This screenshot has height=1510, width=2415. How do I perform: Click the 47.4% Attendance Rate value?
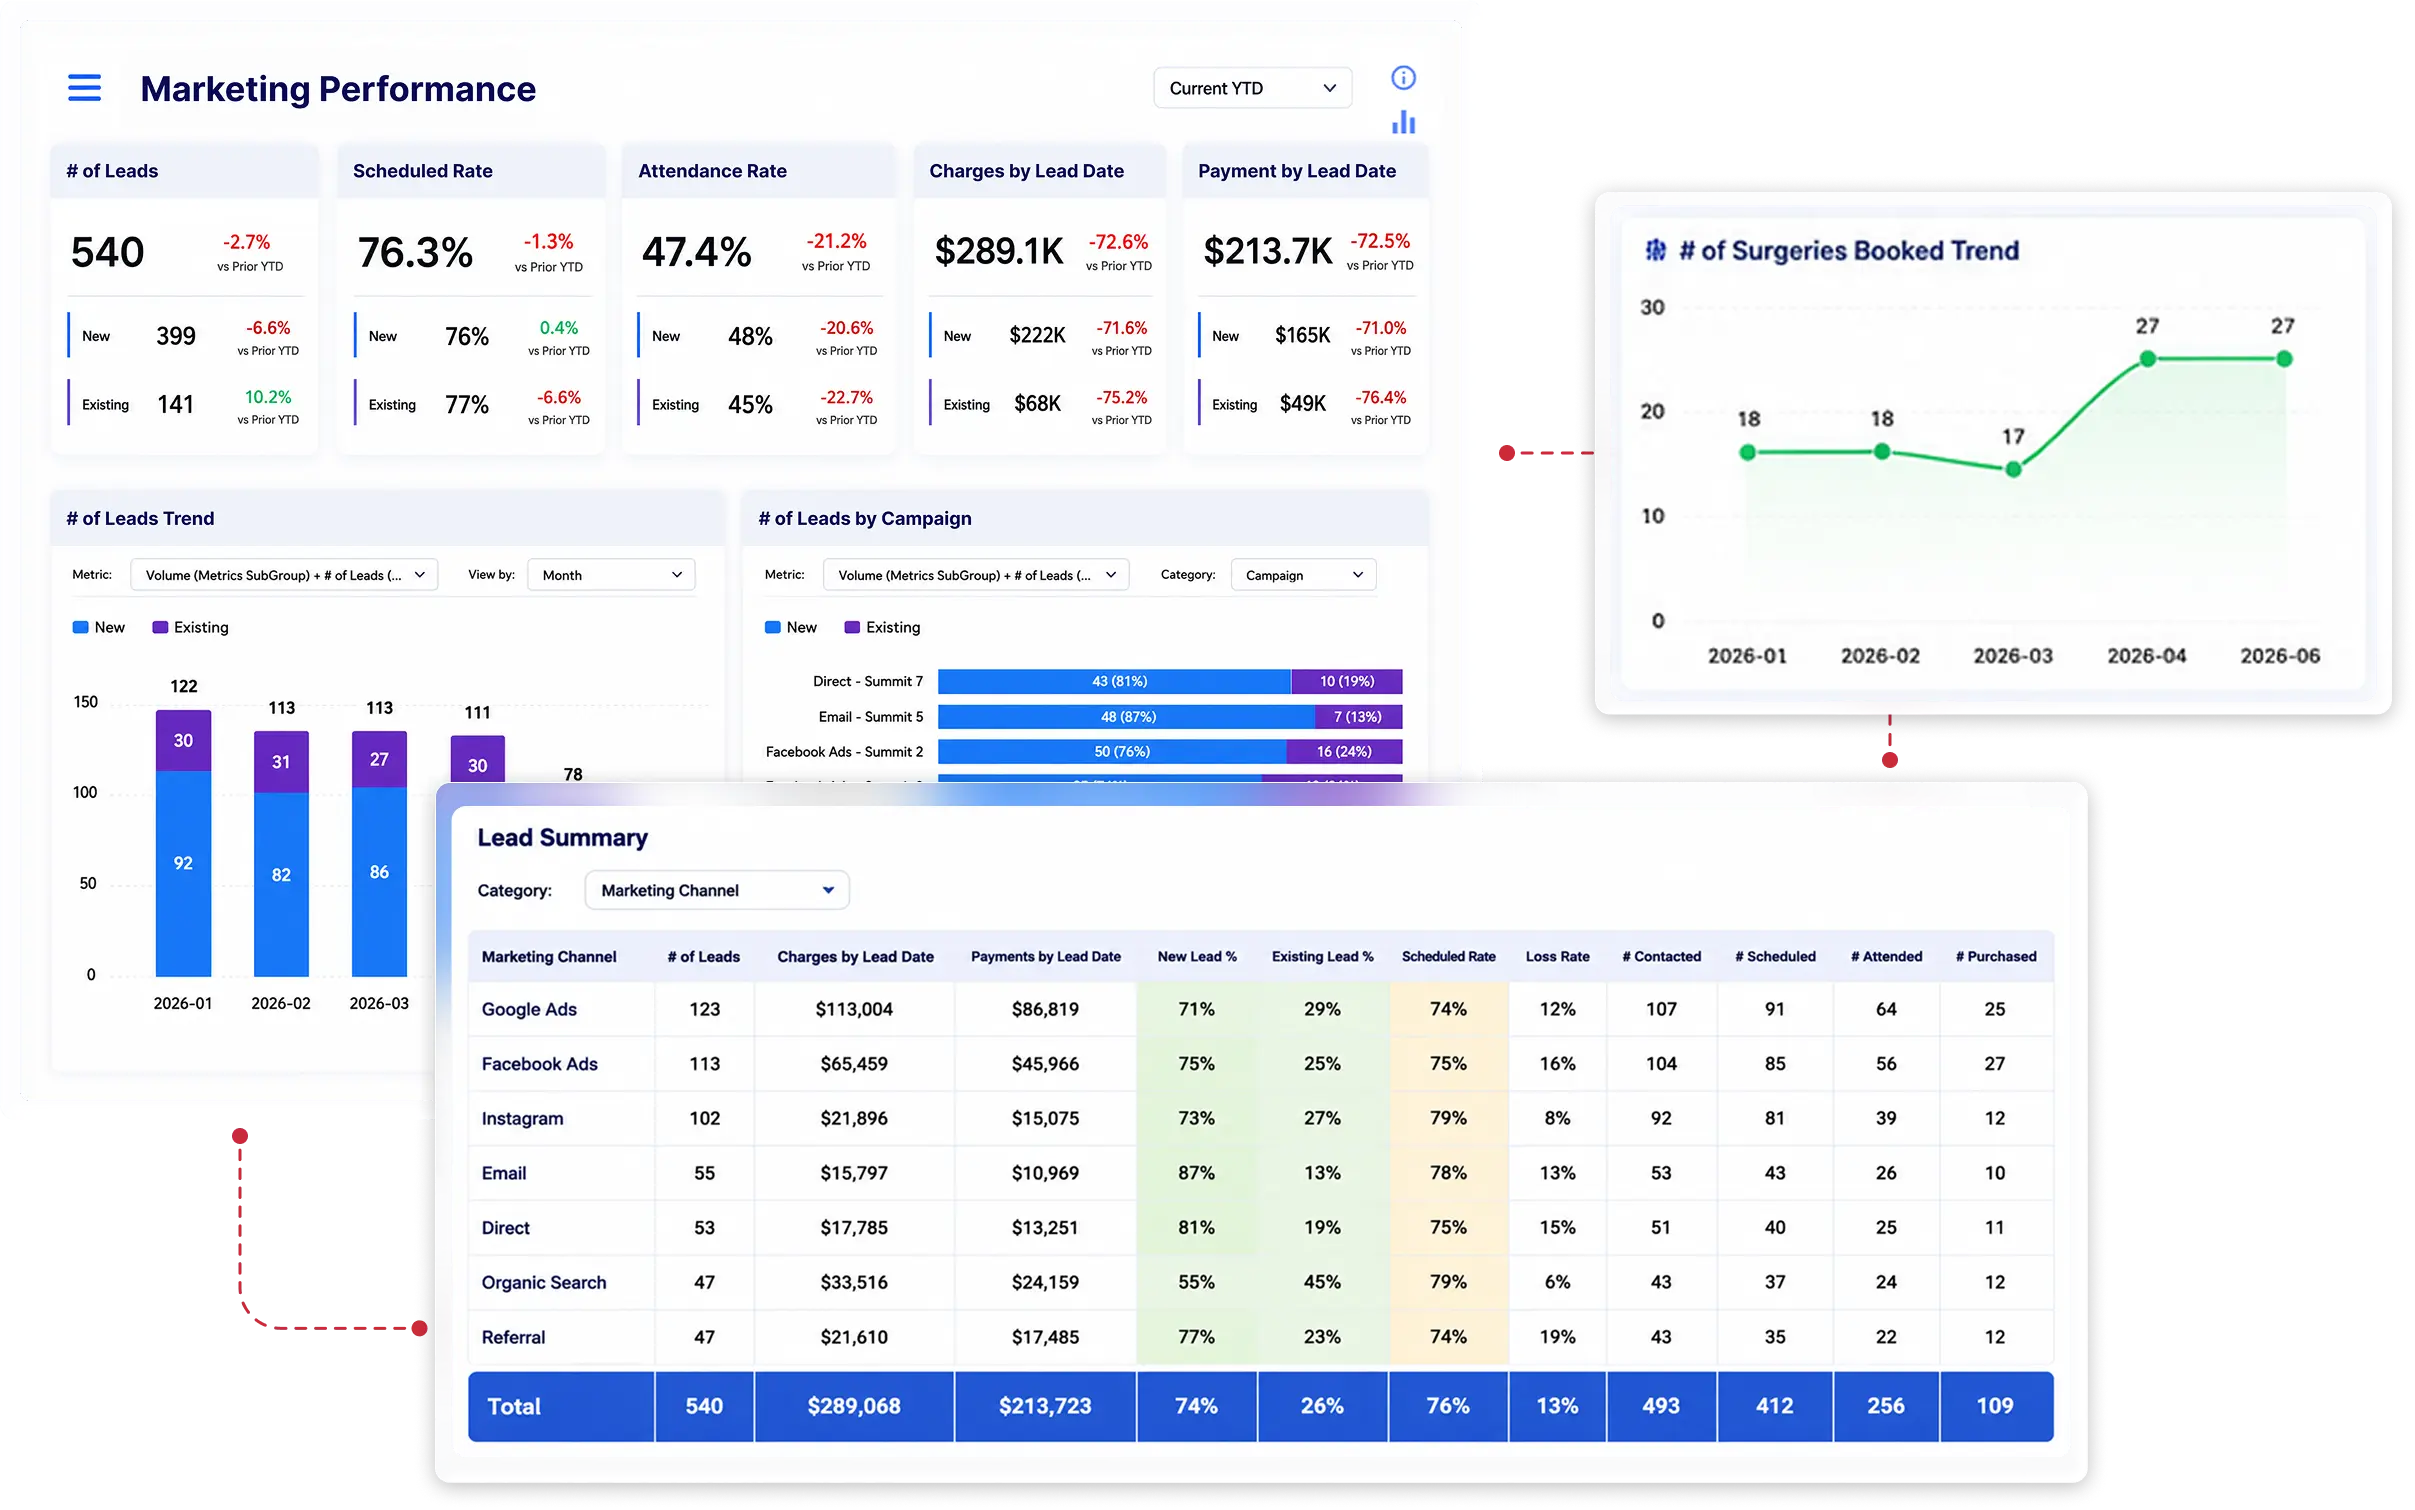coord(696,252)
